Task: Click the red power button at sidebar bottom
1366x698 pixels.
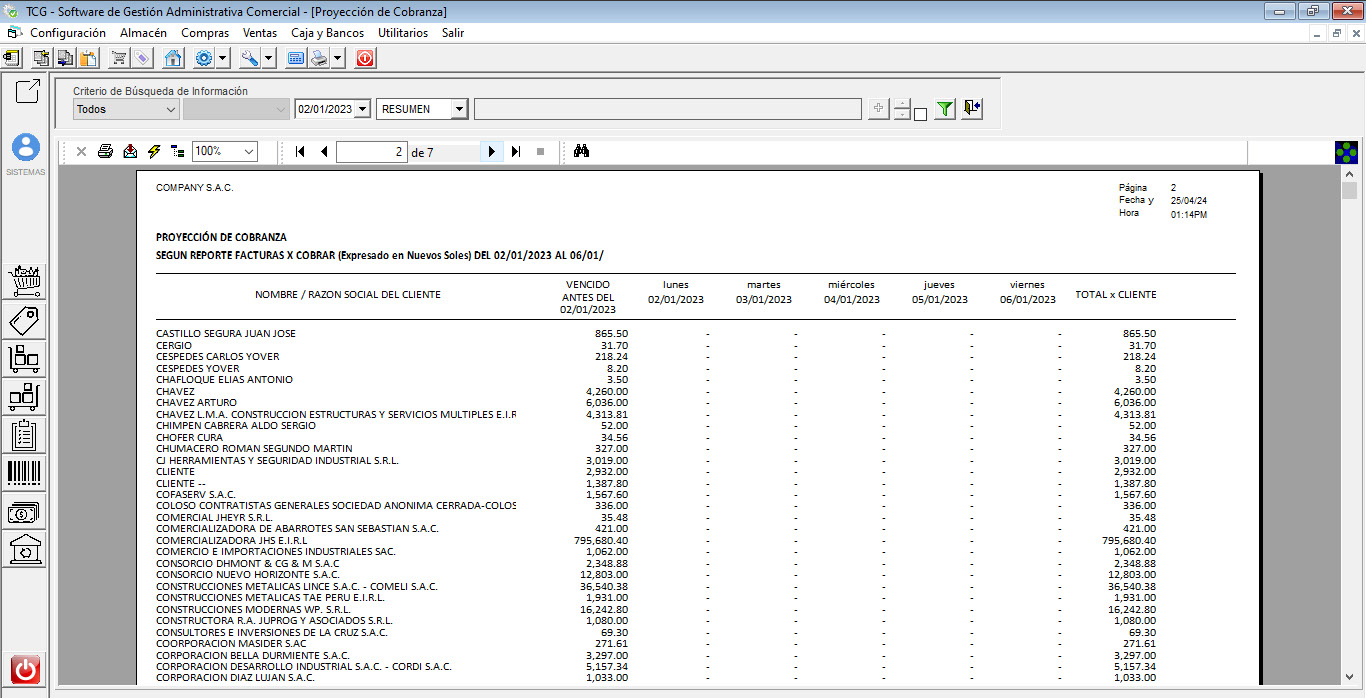Action: coord(25,669)
